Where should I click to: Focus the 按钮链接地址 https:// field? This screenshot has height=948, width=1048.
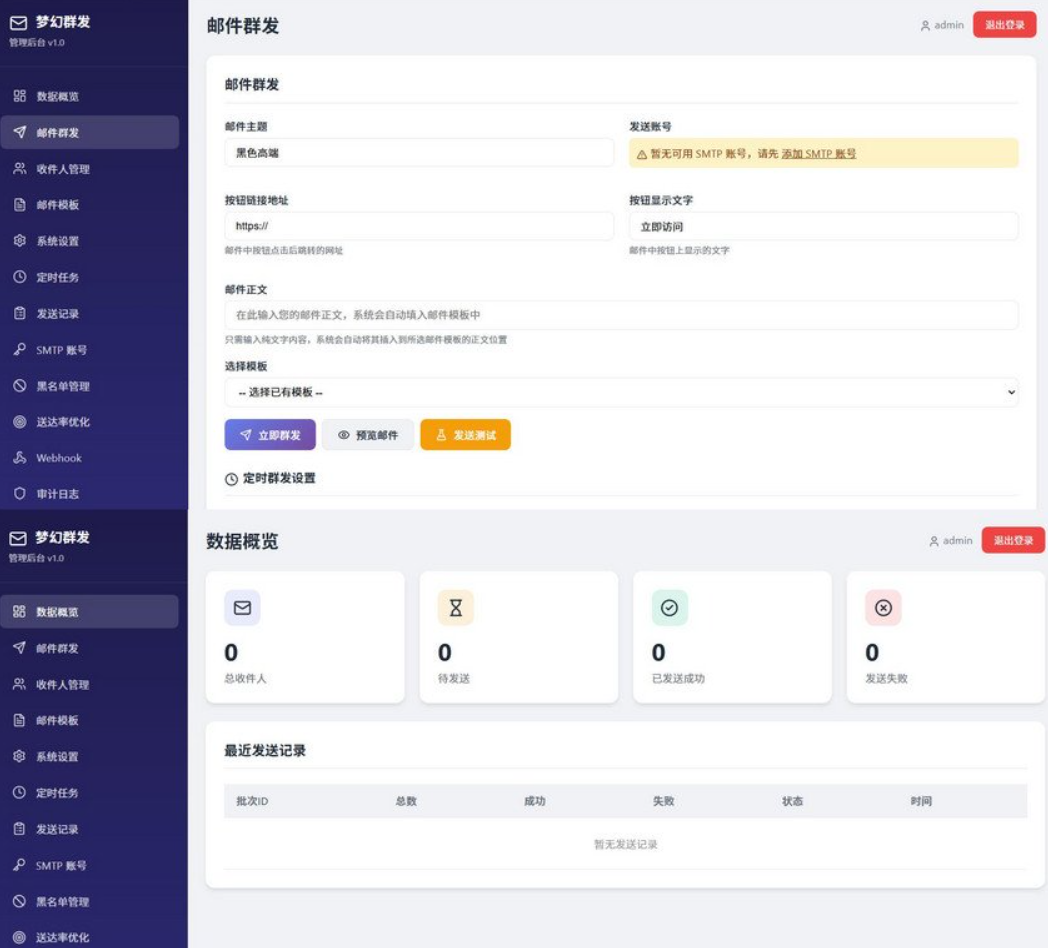click(419, 226)
